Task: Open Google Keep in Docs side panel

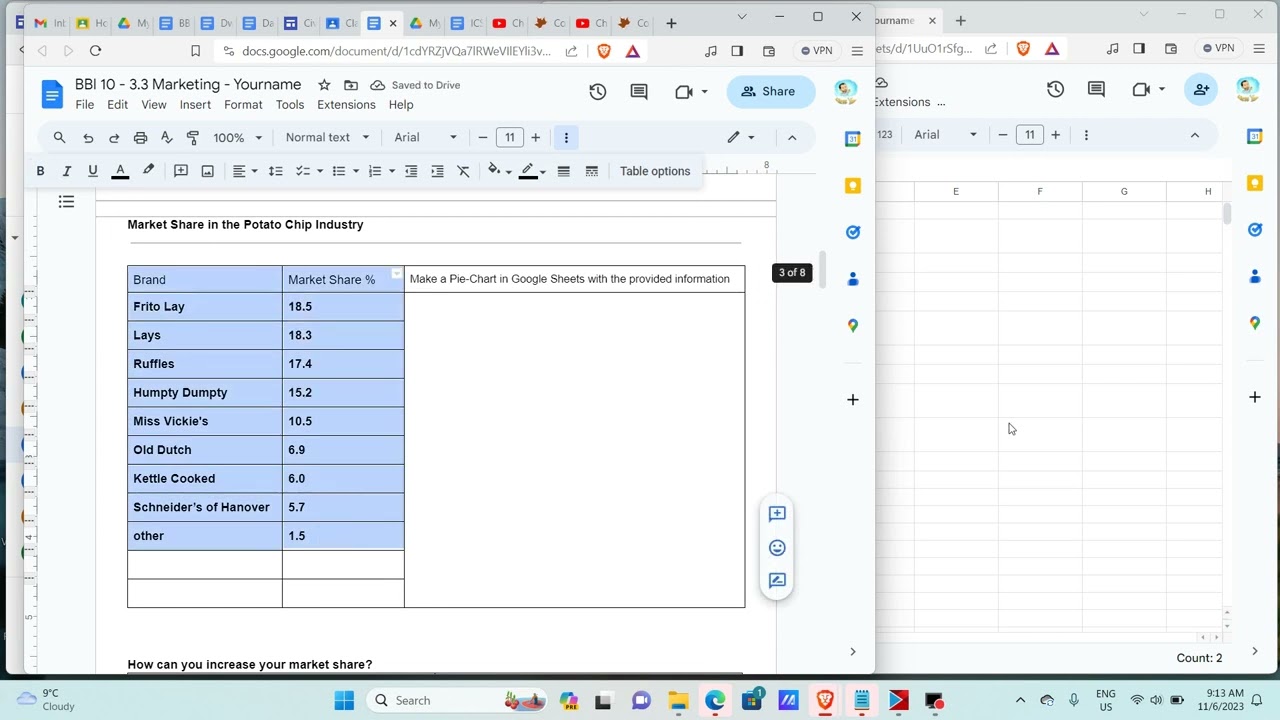Action: click(853, 185)
